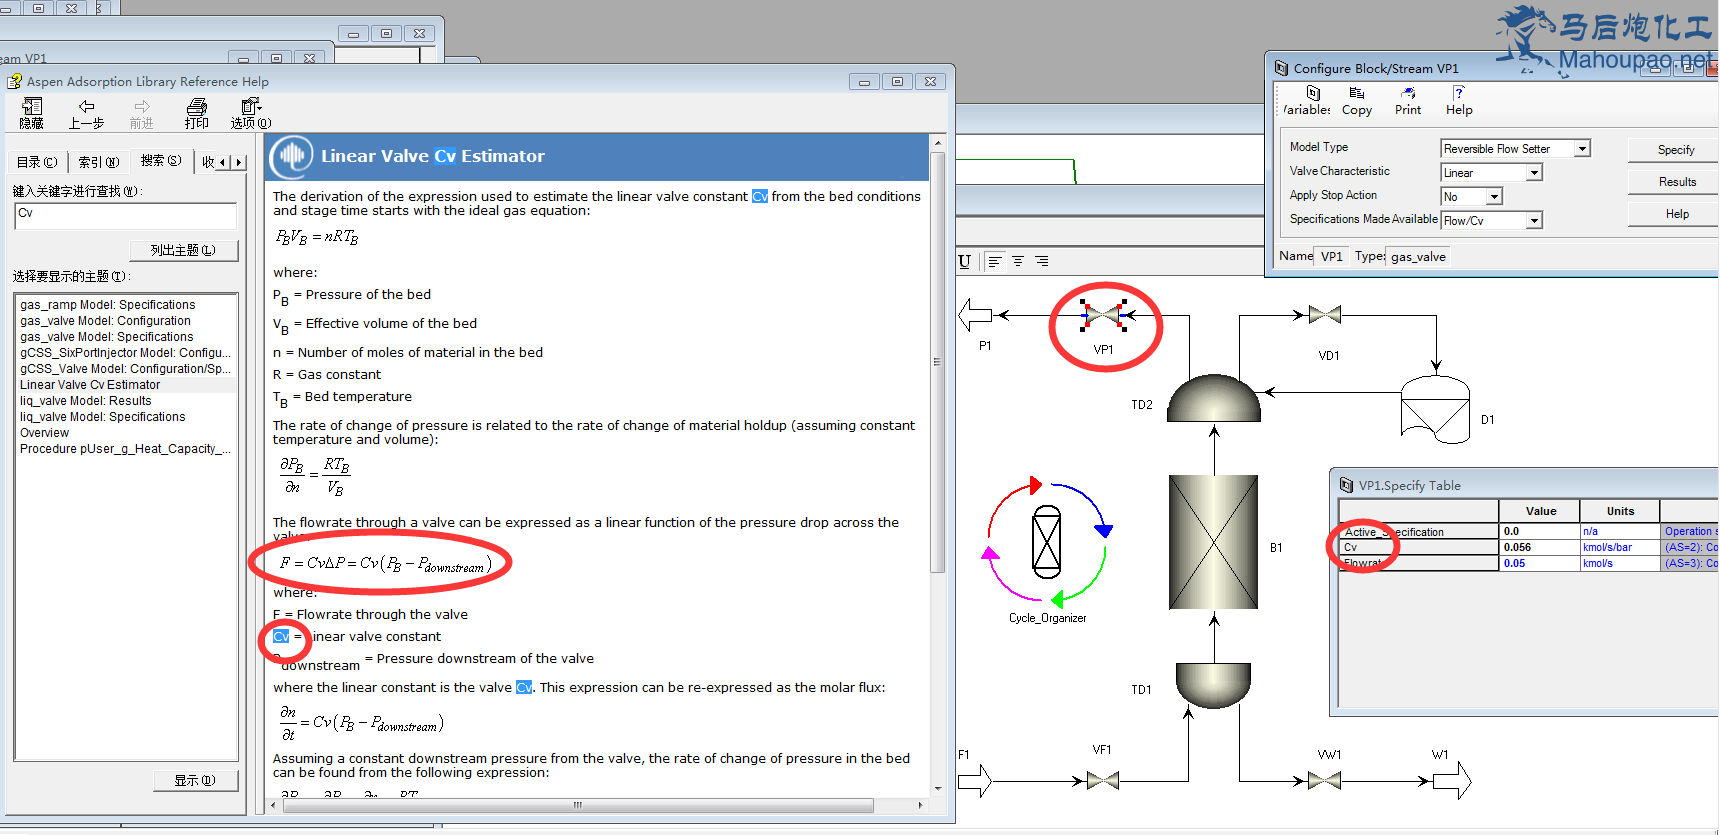The image size is (1720, 835).
Task: Select topic 'Linear Valve Cv Estimator'
Action: click(x=90, y=385)
